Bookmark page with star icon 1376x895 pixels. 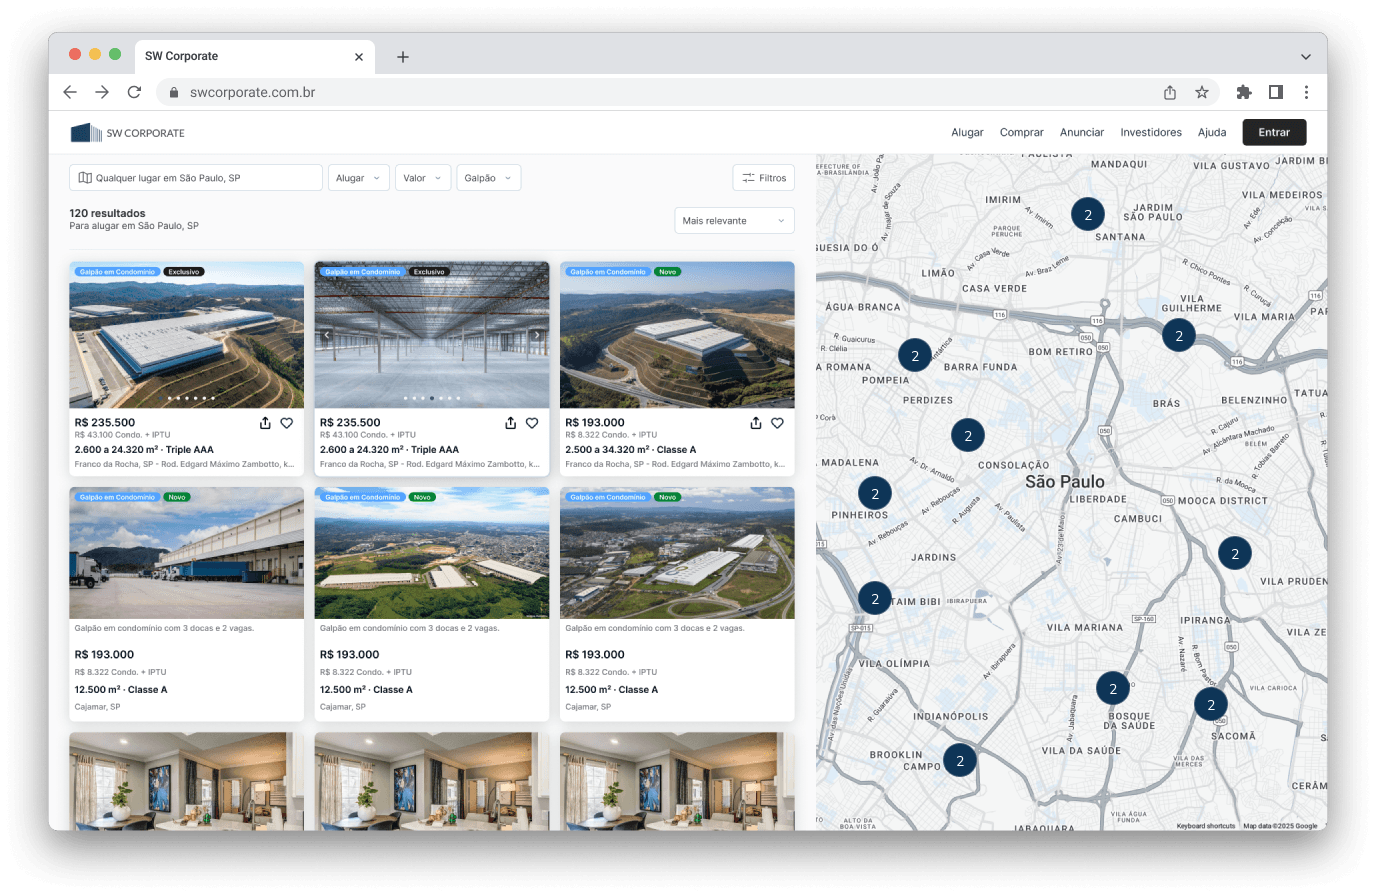[x=1202, y=92]
